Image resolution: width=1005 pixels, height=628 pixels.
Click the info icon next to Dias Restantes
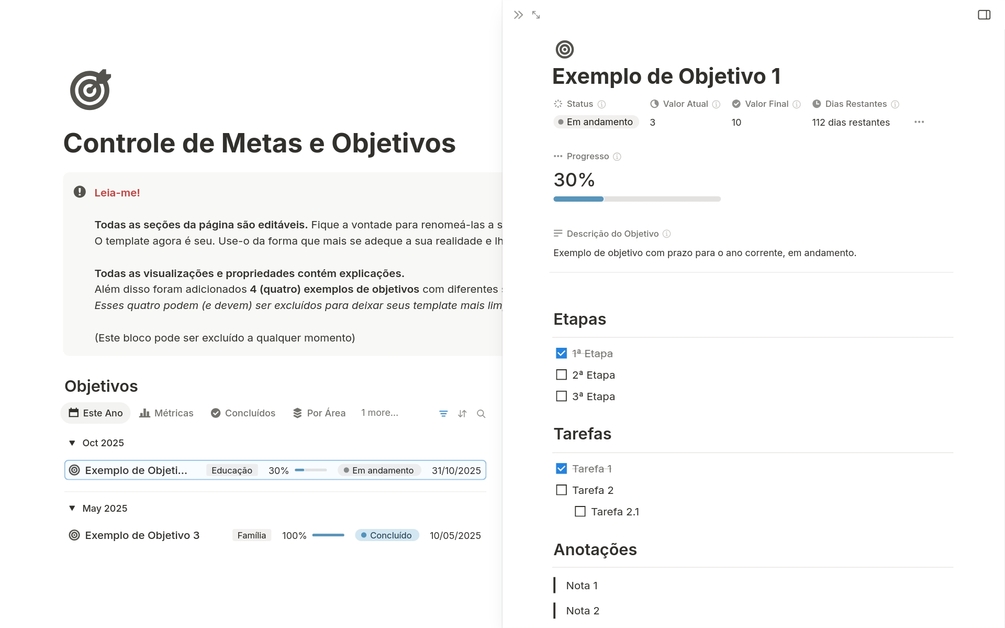[895, 104]
